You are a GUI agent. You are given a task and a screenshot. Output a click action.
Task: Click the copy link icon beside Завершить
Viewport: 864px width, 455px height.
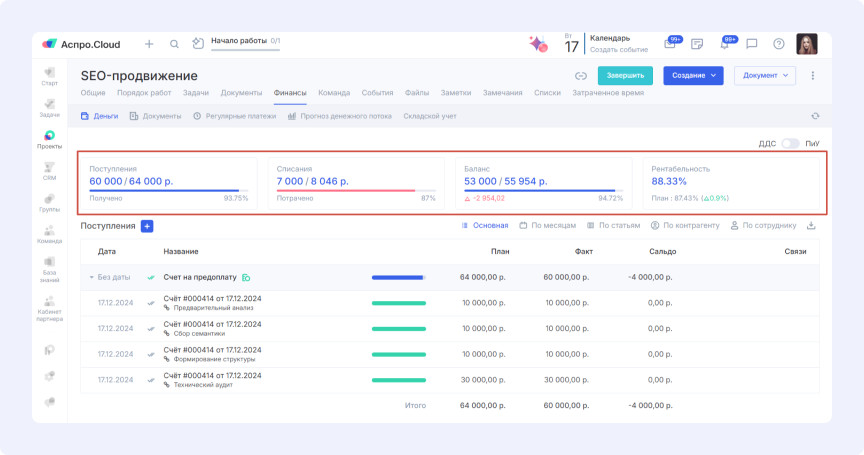point(580,75)
